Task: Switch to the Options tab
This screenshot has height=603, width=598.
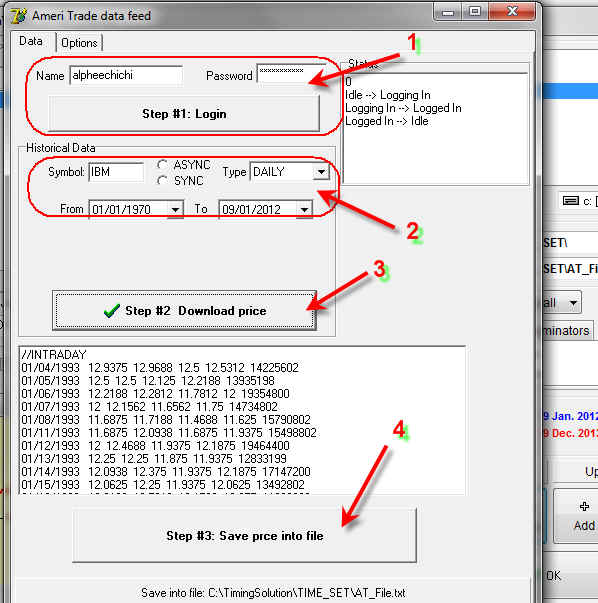Action: pos(79,43)
